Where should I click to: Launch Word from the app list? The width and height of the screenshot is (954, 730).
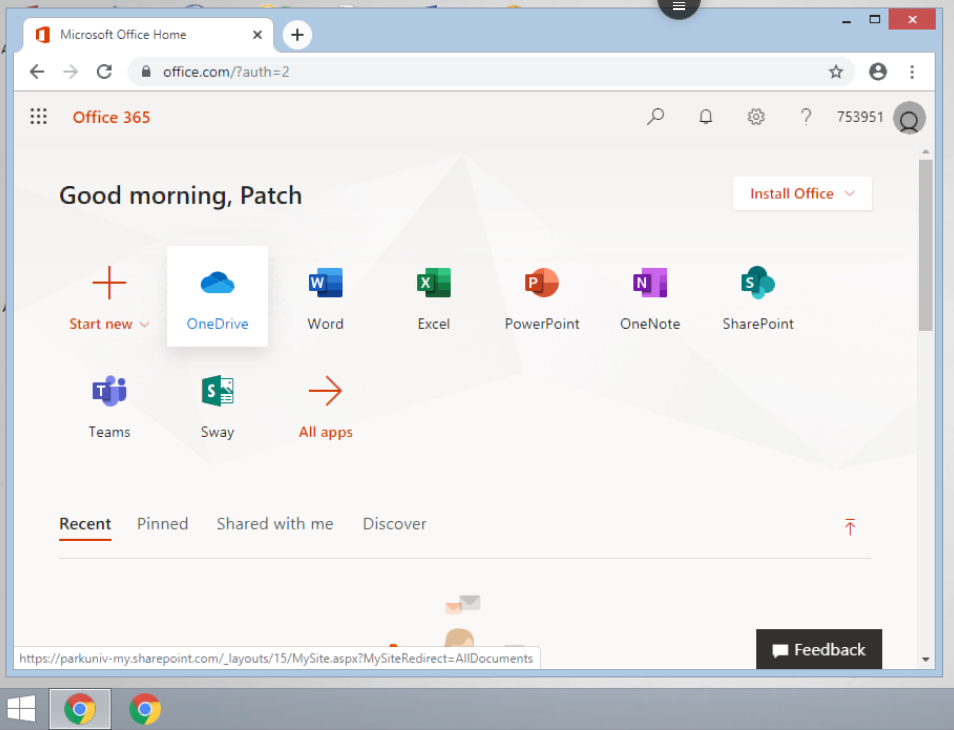326,296
